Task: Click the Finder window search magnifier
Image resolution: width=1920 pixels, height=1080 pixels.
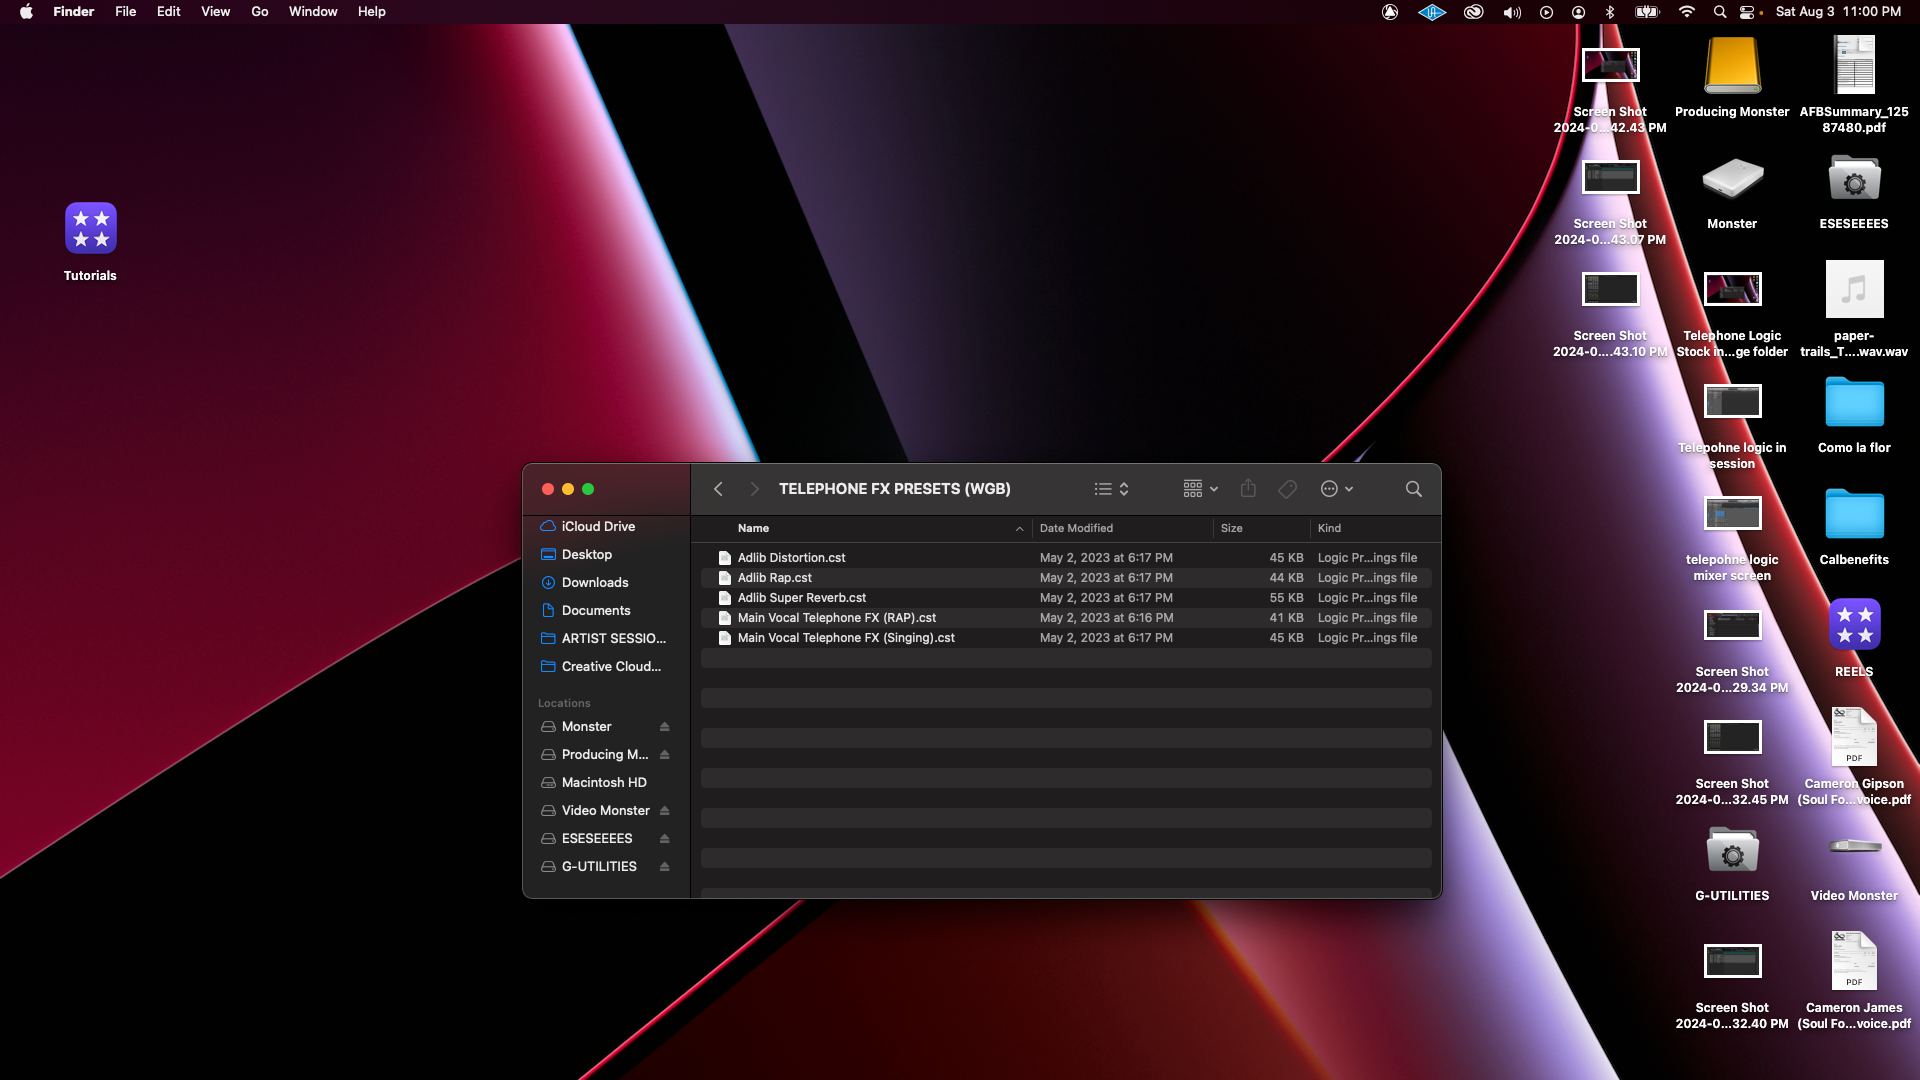Action: [1413, 489]
